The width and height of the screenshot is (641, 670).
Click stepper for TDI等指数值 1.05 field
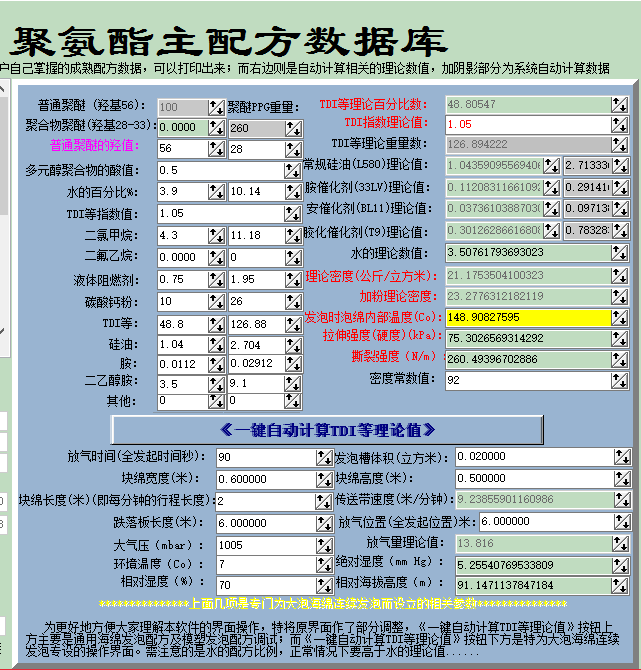(x=293, y=214)
